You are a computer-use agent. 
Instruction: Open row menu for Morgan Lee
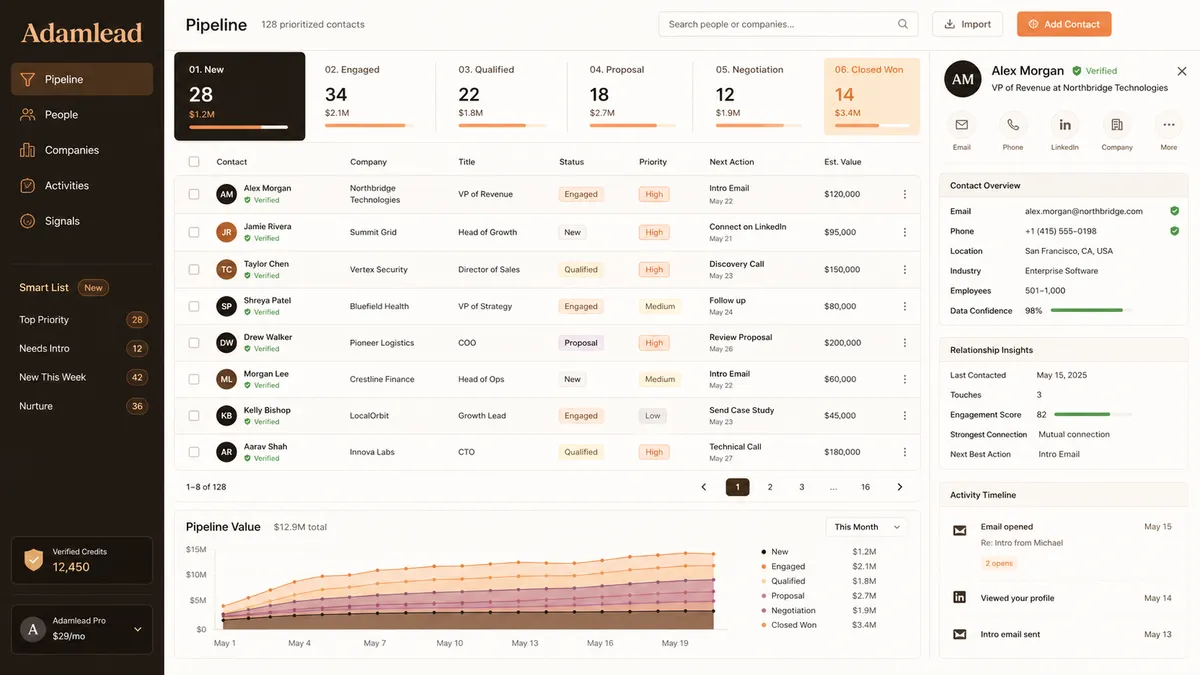pyautogui.click(x=905, y=379)
